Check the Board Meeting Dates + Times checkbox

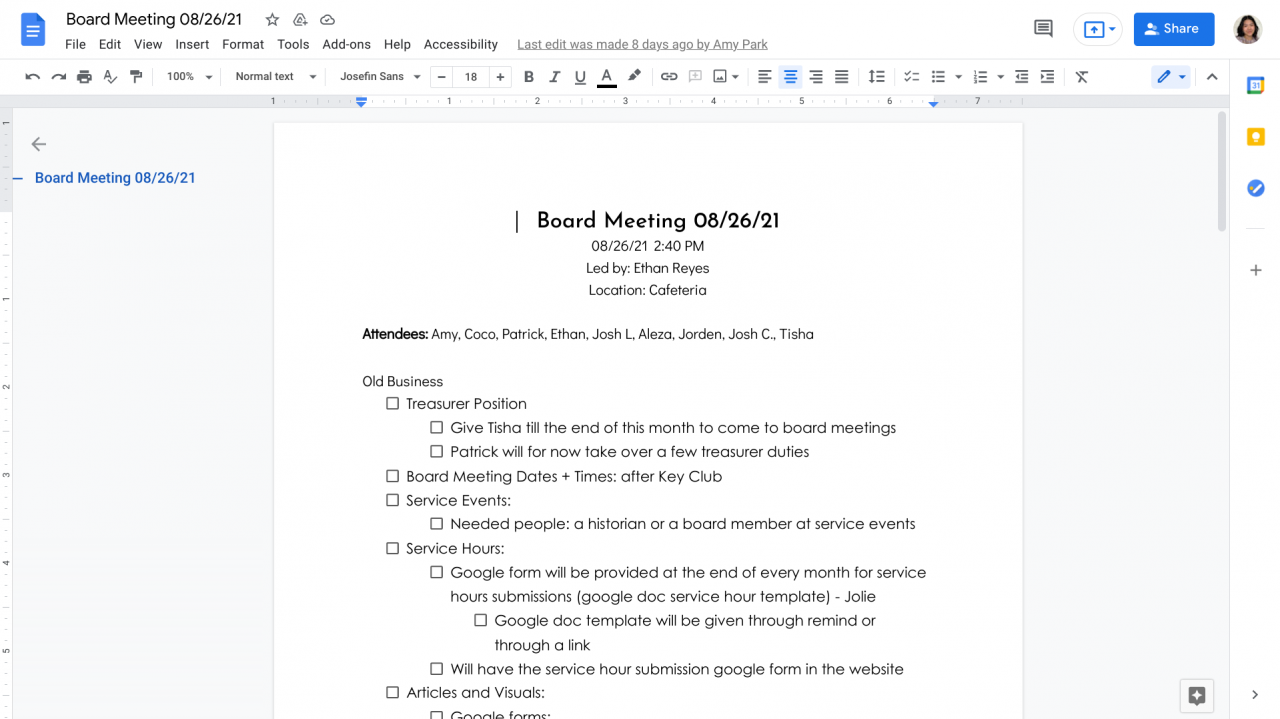pos(392,476)
